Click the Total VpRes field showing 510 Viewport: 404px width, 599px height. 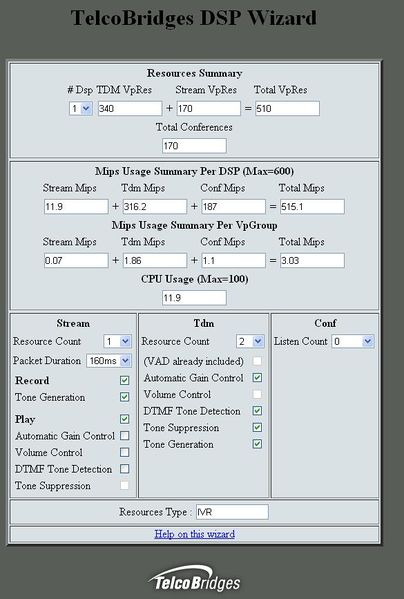(288, 108)
